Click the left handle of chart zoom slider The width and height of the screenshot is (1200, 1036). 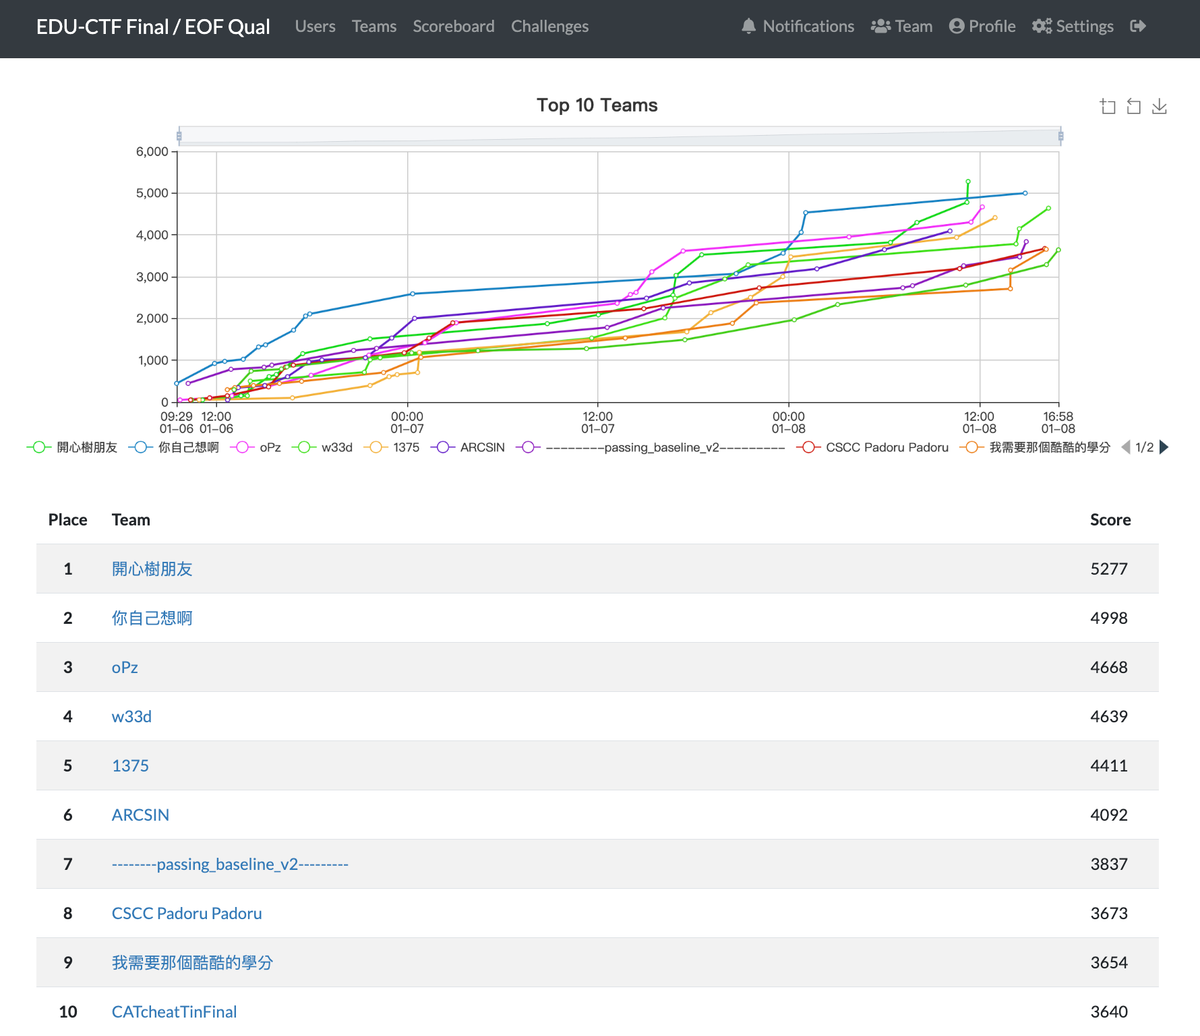(179, 136)
